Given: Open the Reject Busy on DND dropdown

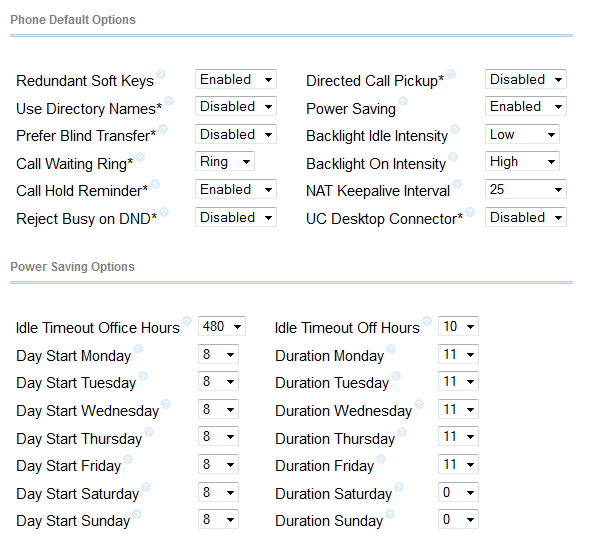Looking at the screenshot, I should coord(236,217).
